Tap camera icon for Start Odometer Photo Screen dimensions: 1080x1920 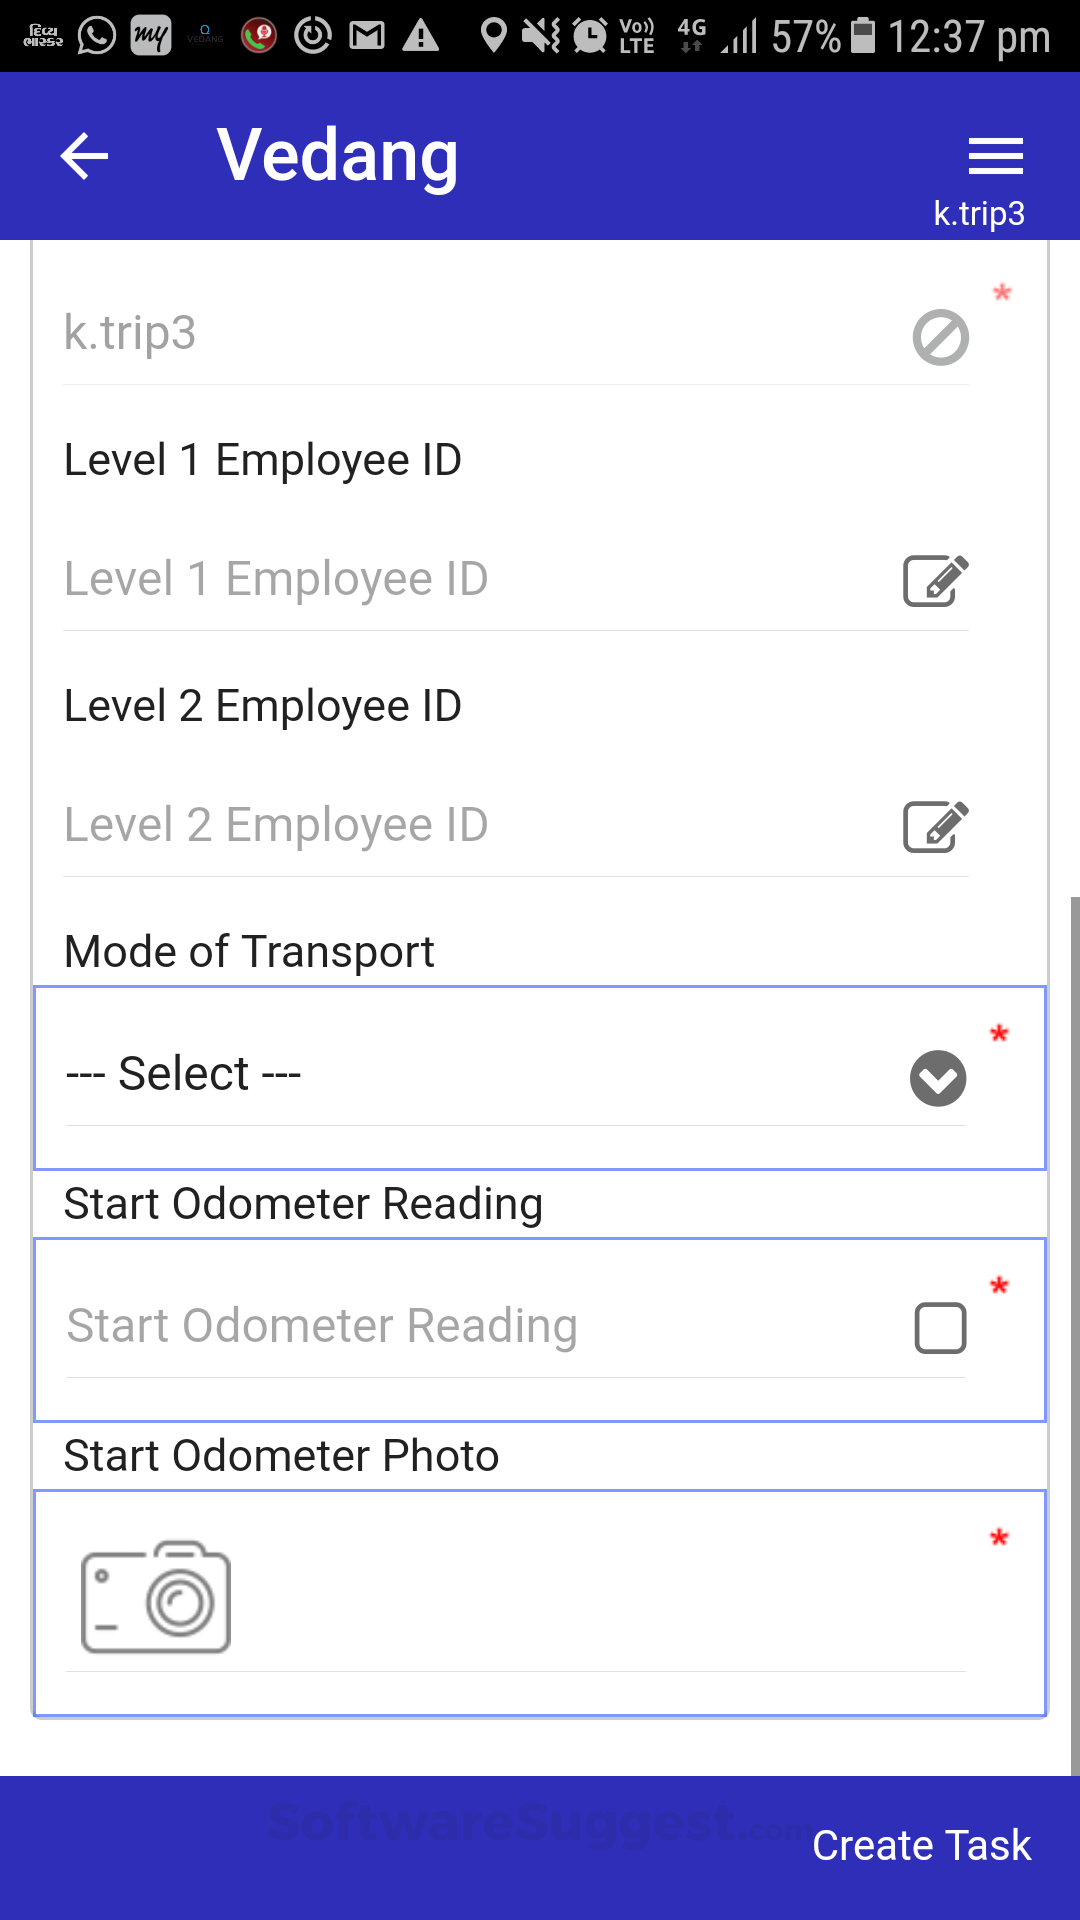pyautogui.click(x=156, y=1597)
